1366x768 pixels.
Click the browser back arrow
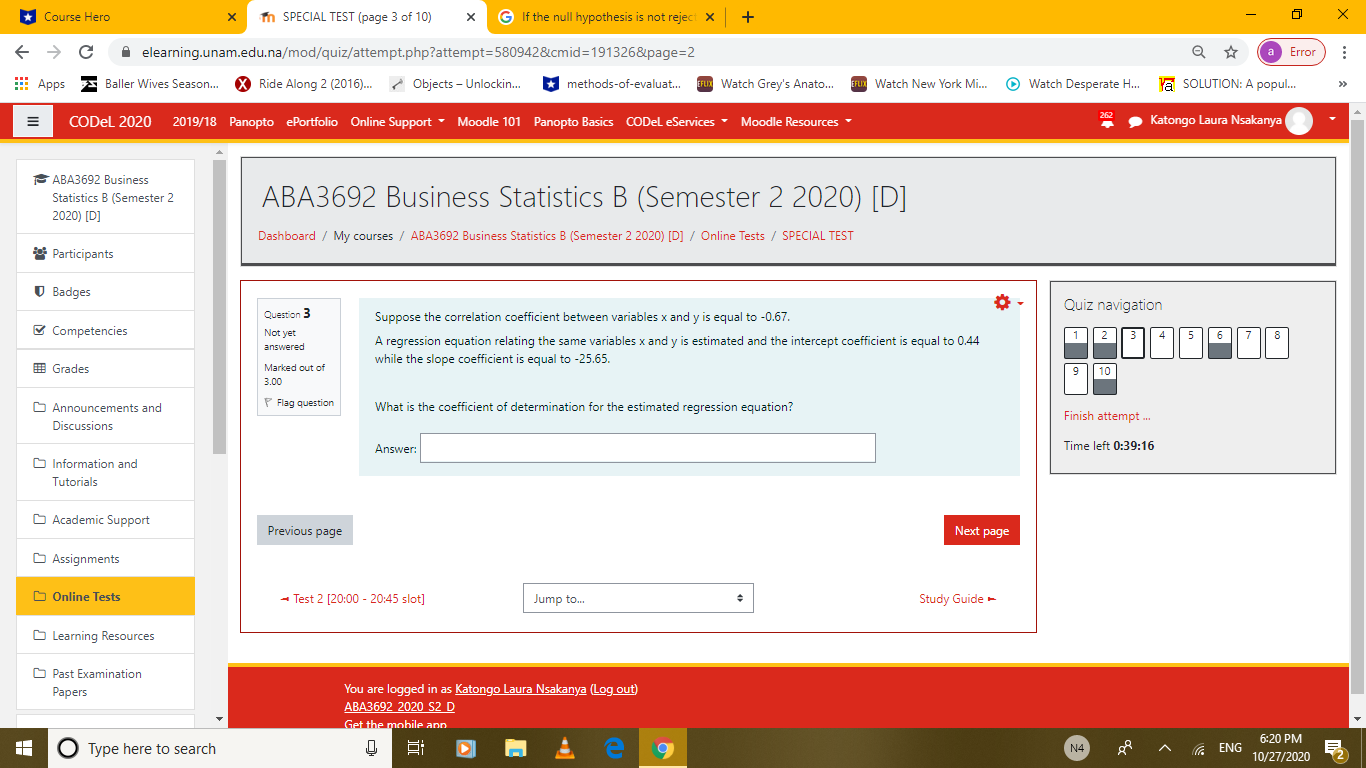coord(23,52)
